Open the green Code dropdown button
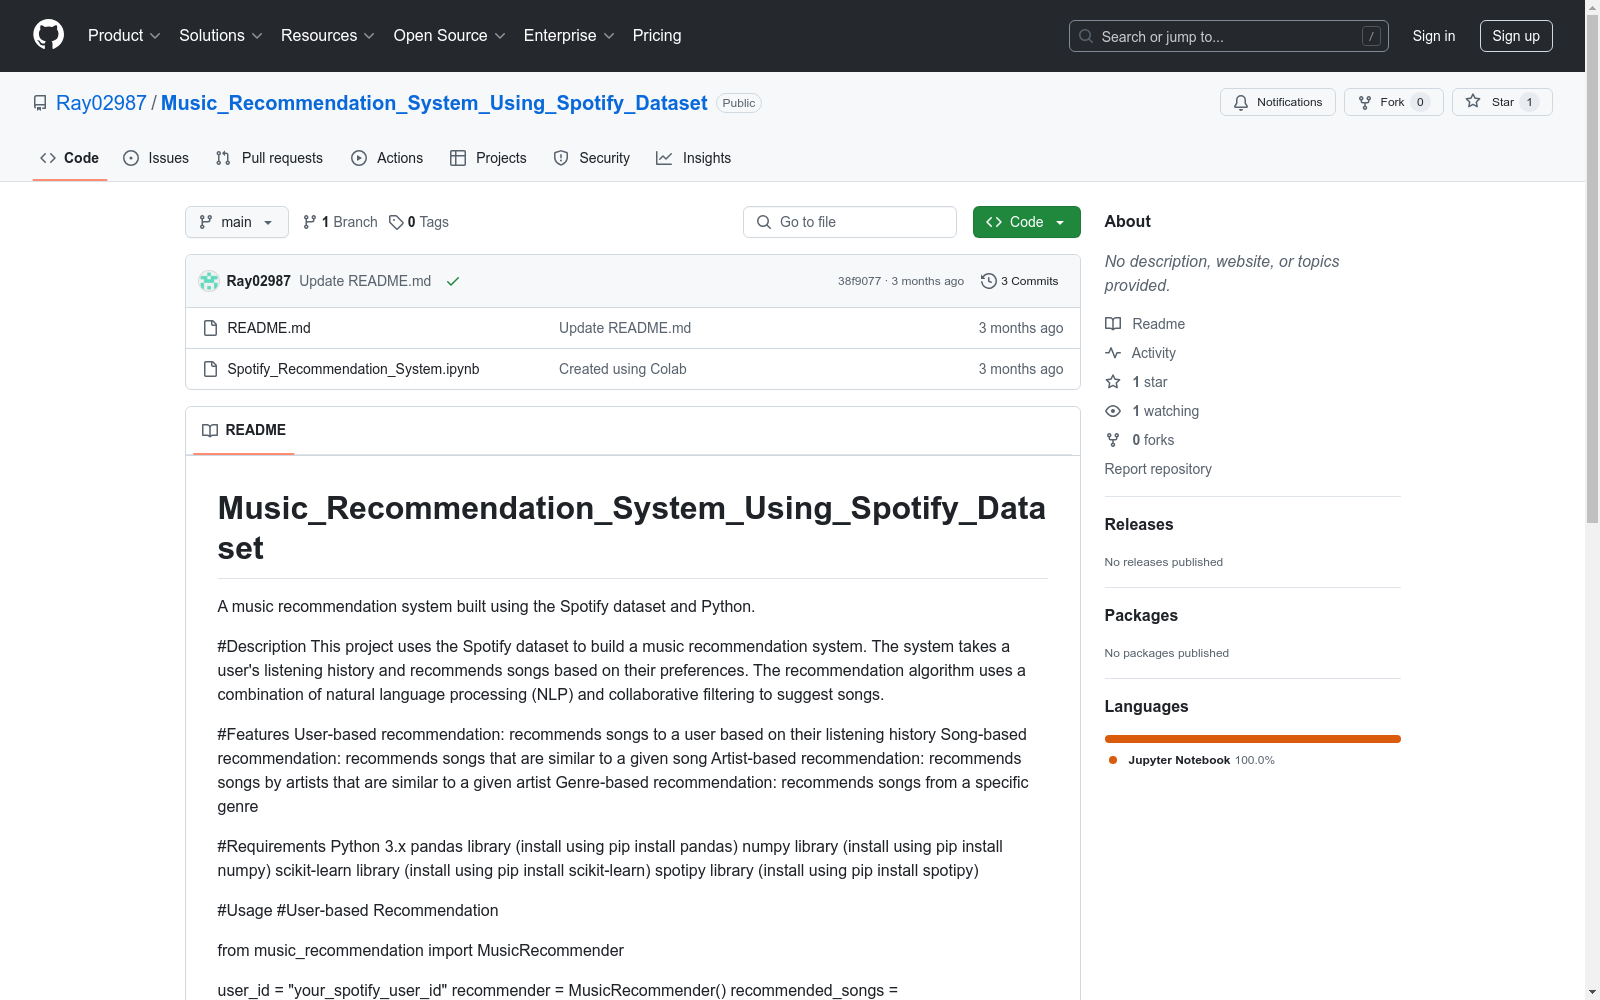The image size is (1600, 1000). point(1026,222)
